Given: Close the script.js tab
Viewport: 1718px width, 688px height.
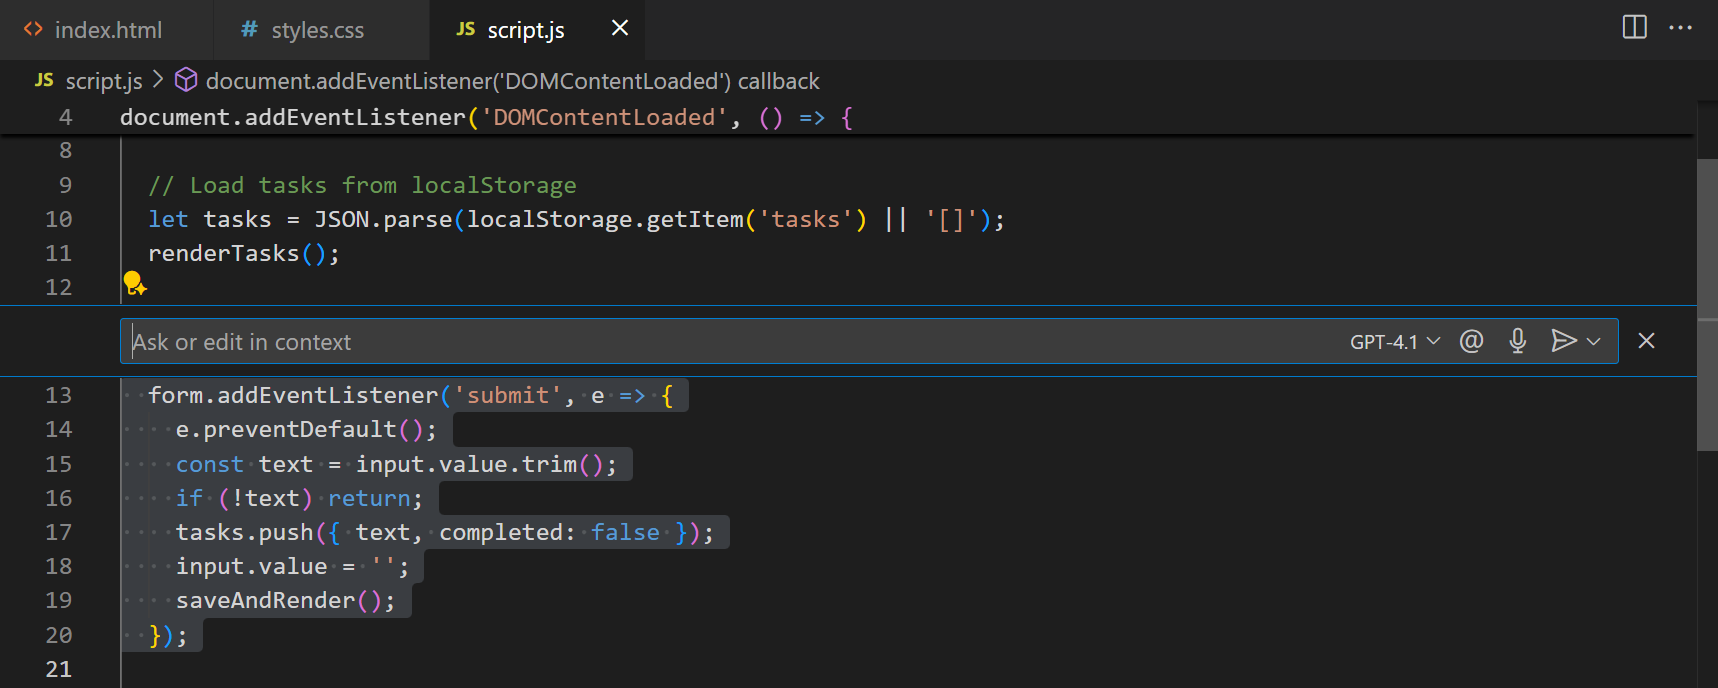Looking at the screenshot, I should pyautogui.click(x=620, y=28).
